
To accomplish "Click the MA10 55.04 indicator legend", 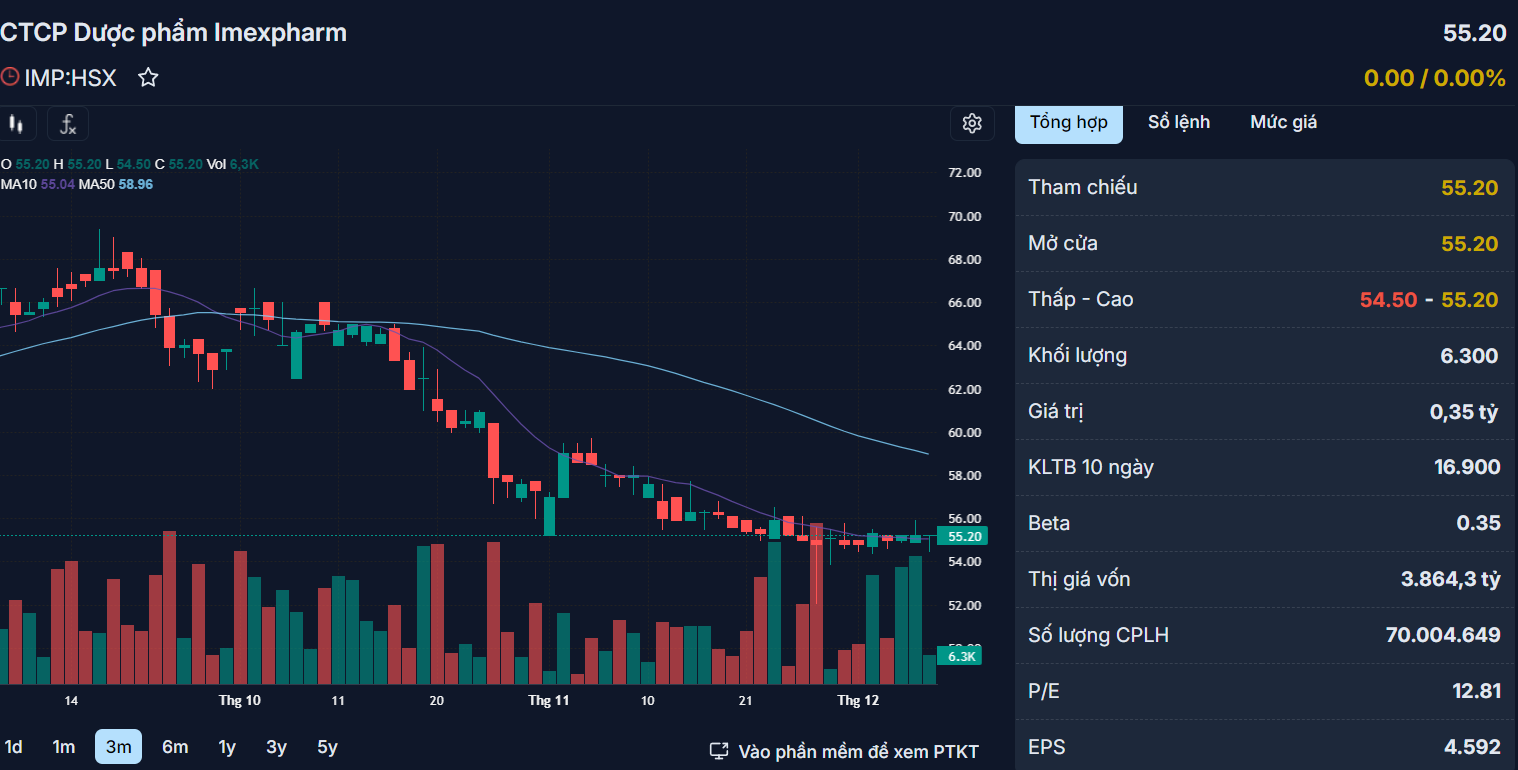I will (x=37, y=184).
